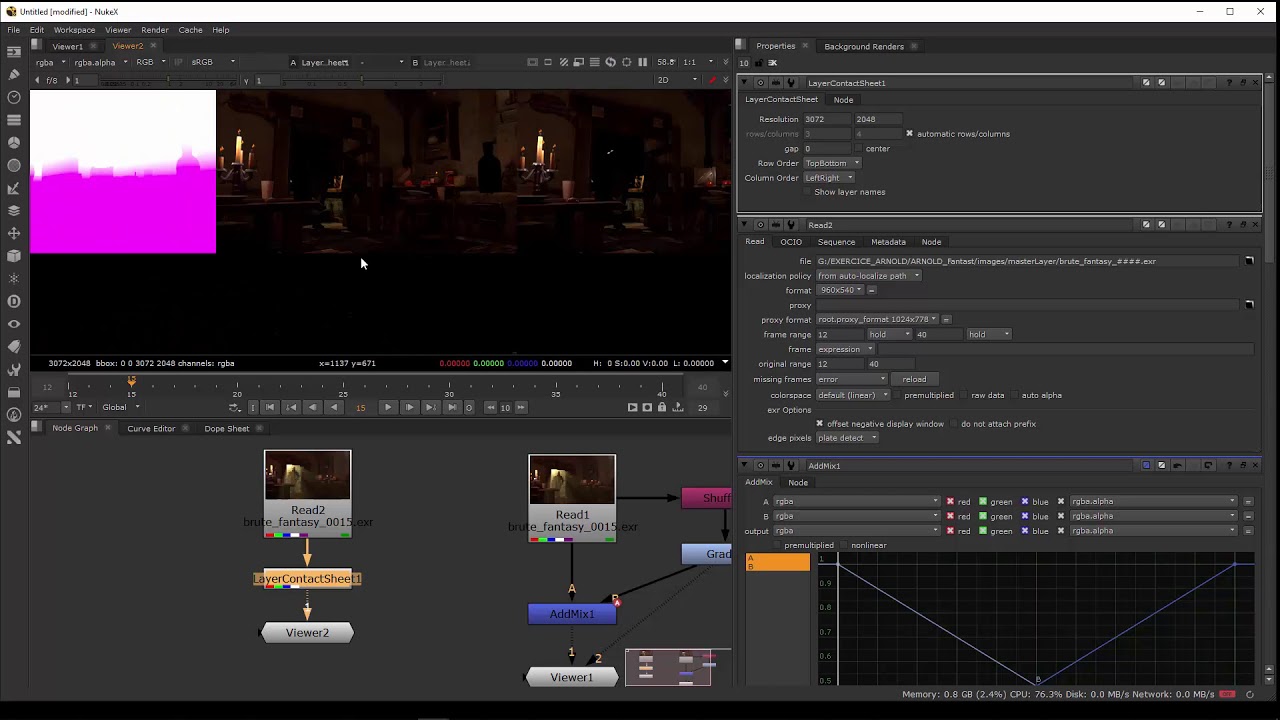
Task: Open the Image tools icon atop left toolbar
Action: point(14,51)
